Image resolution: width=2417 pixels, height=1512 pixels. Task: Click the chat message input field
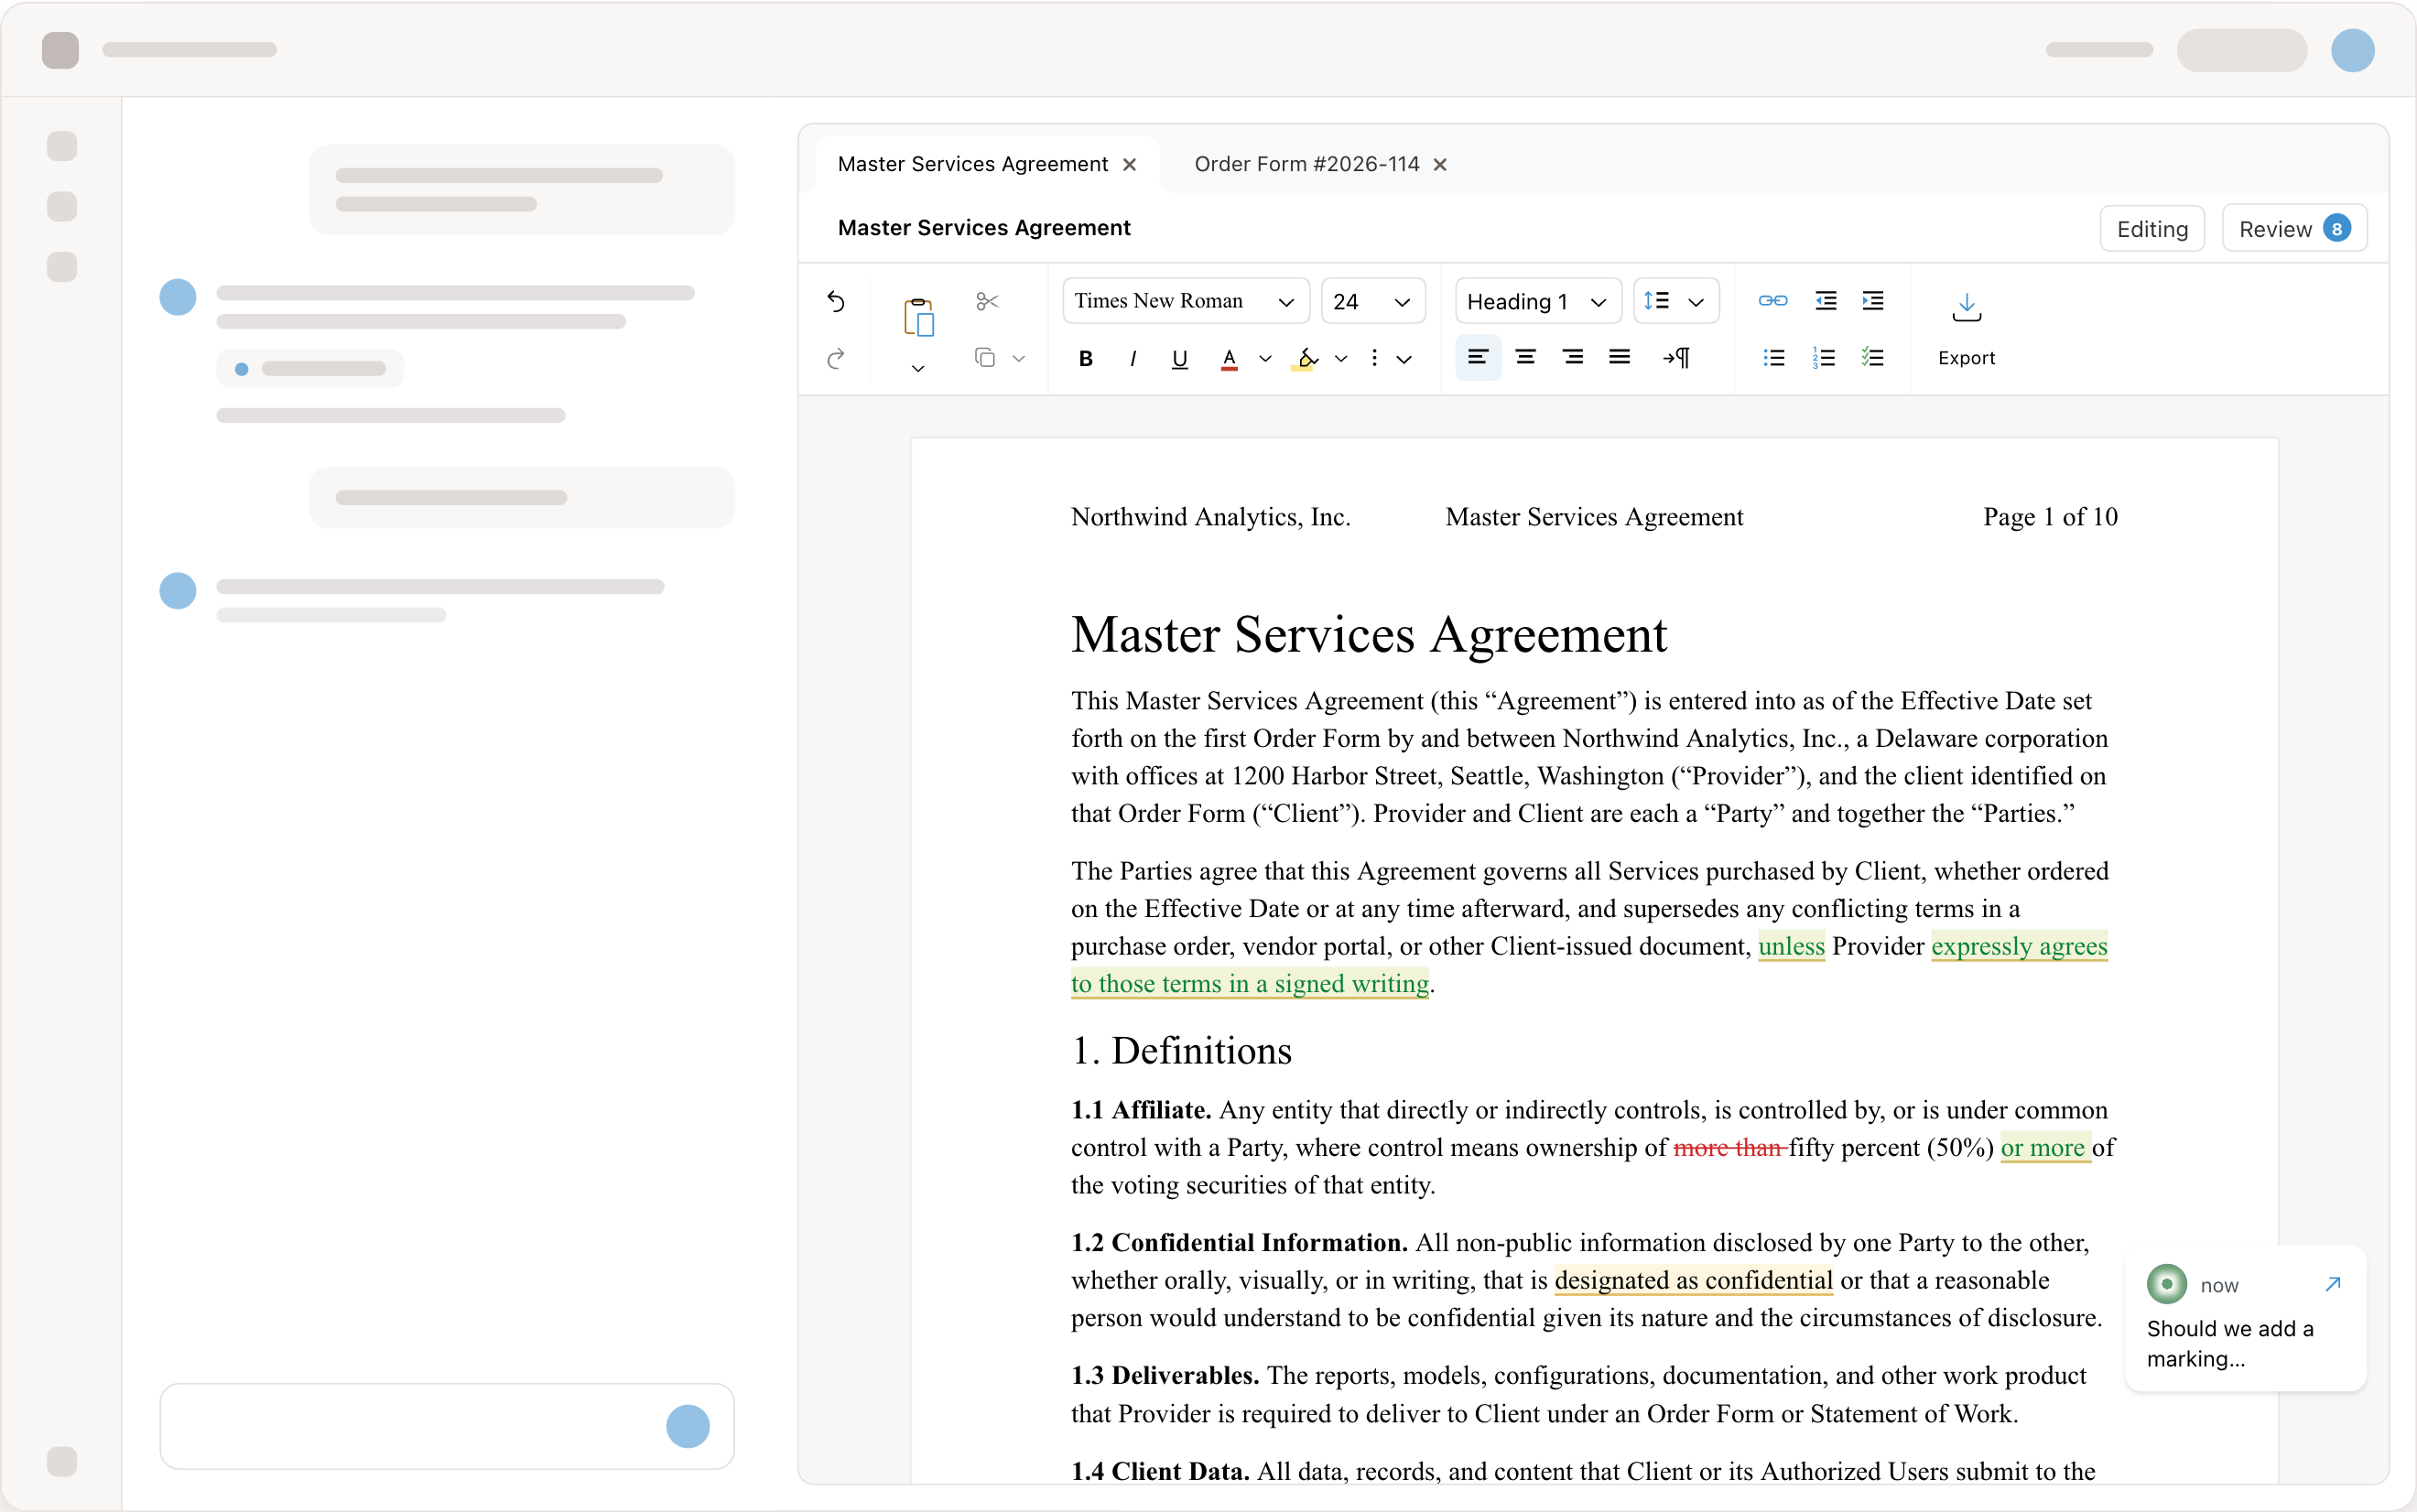[x=446, y=1426]
